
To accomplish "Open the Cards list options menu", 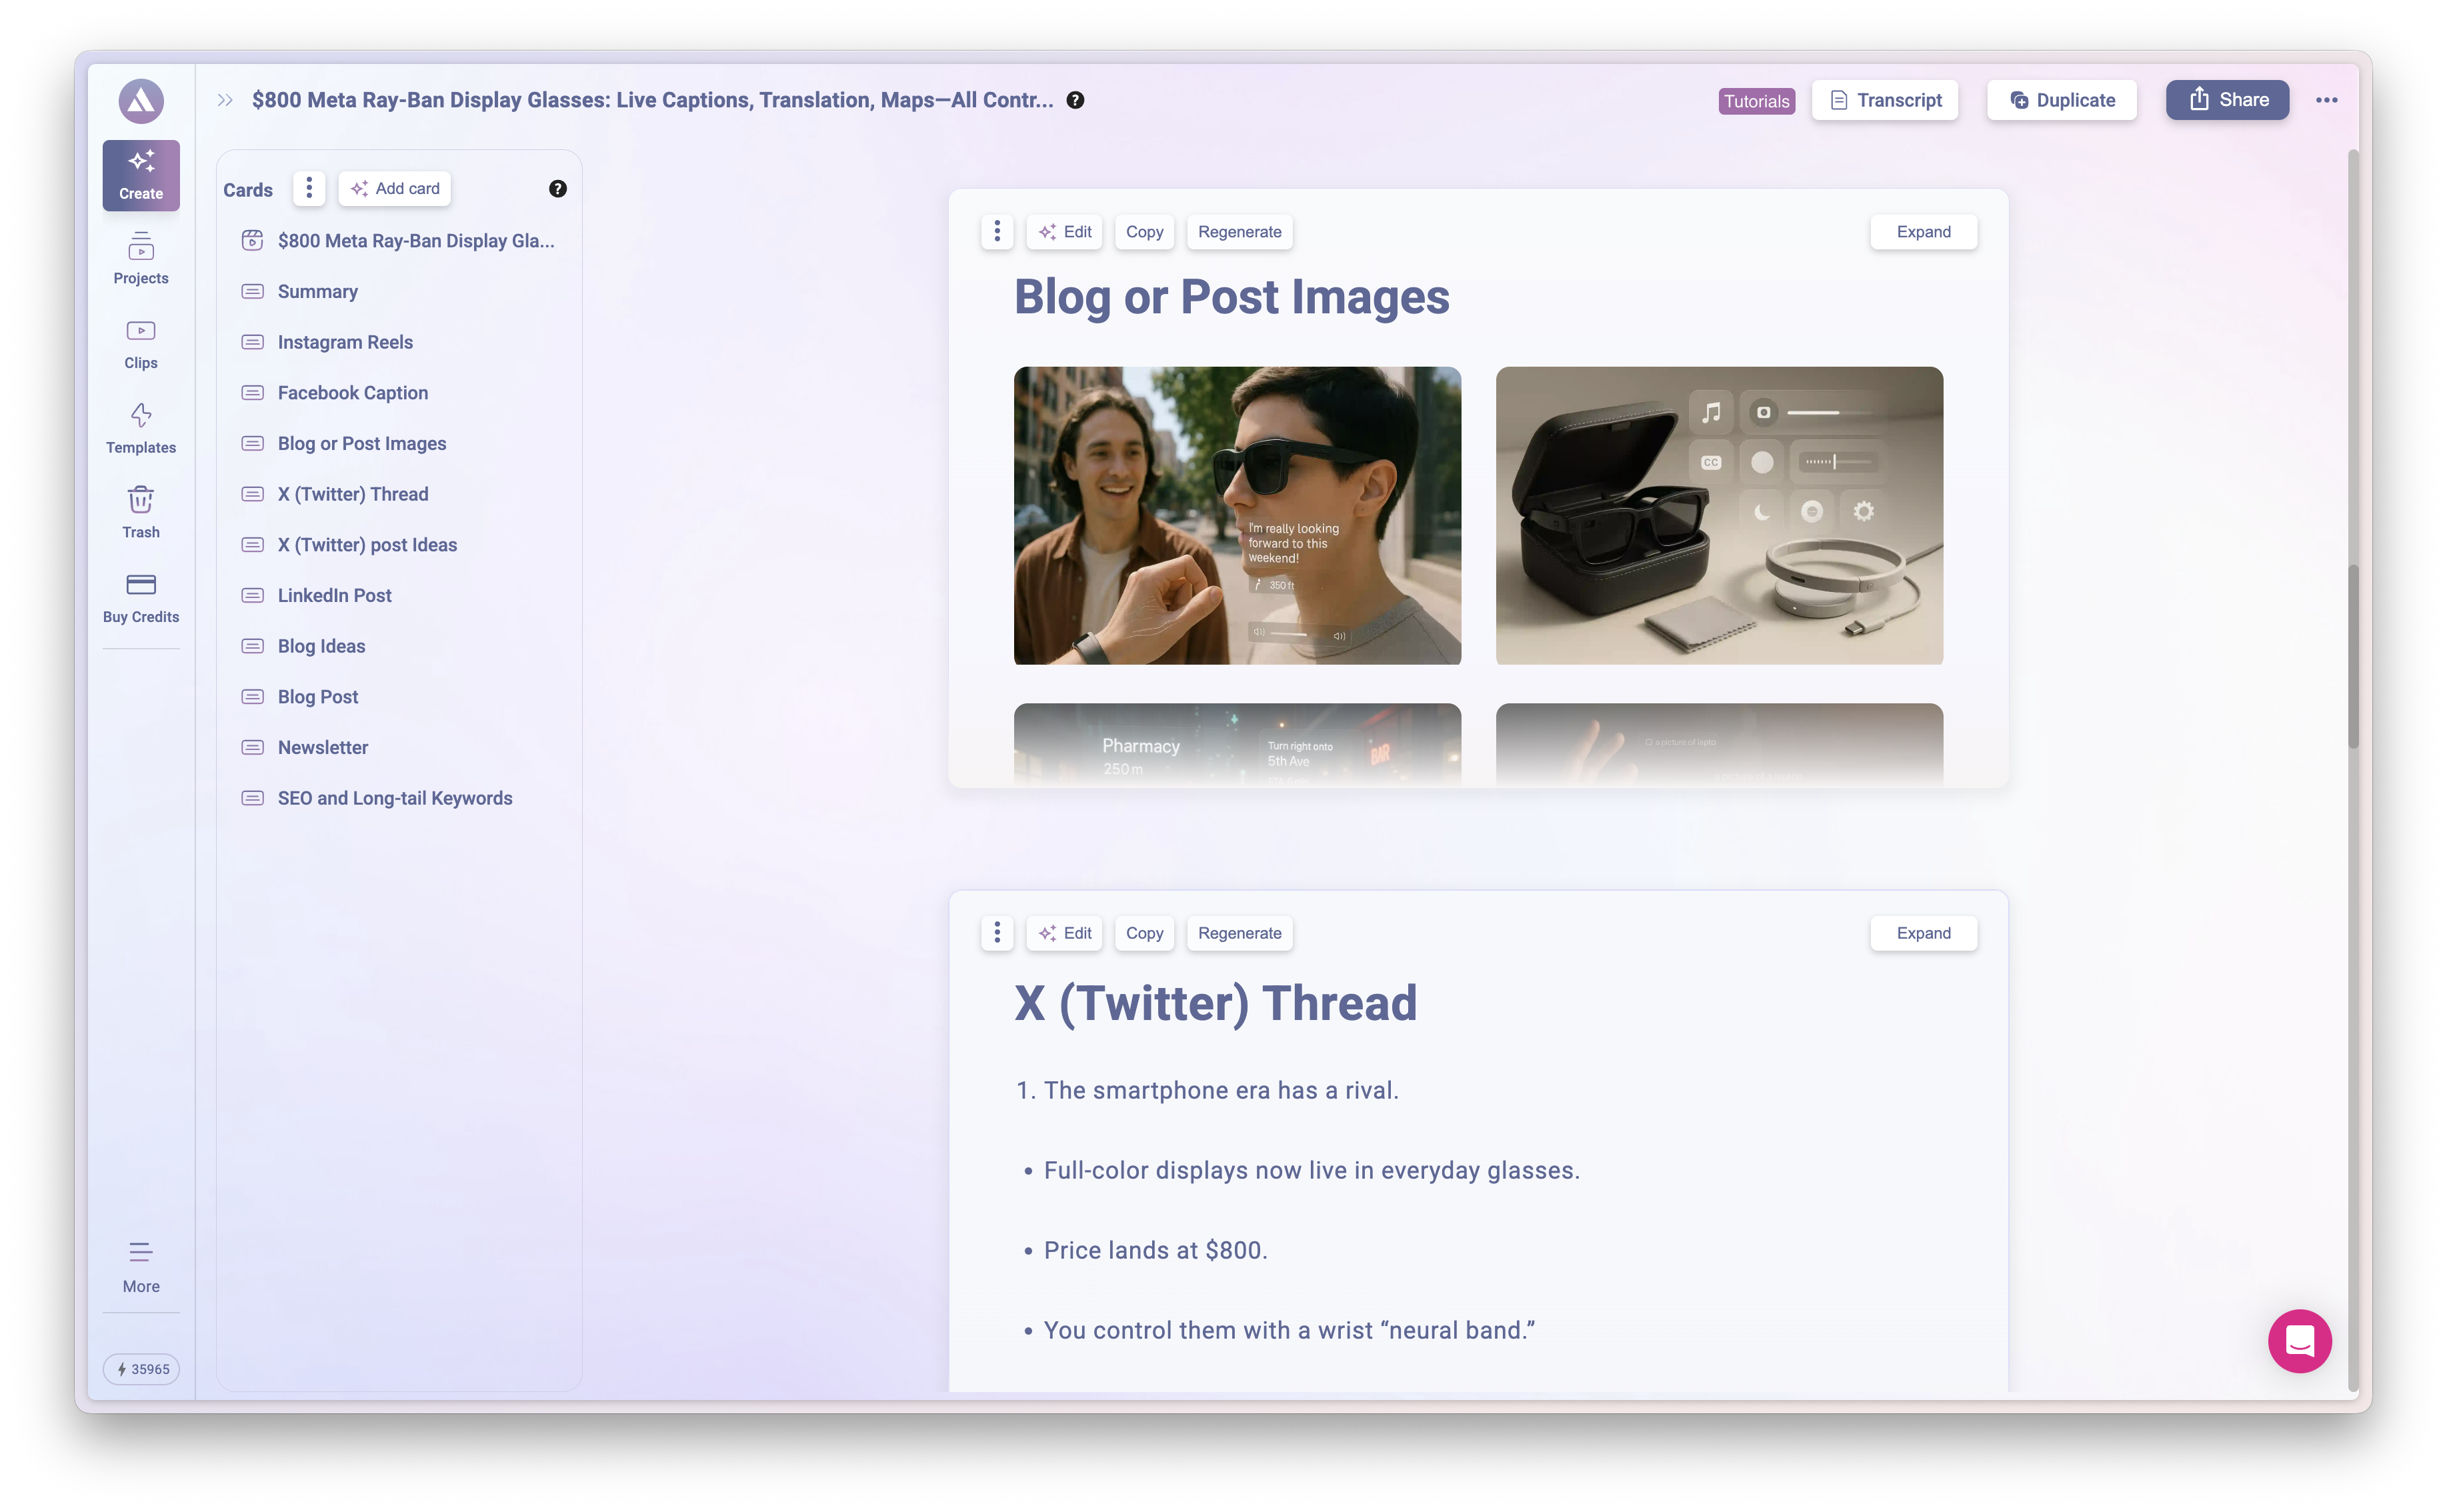I will tap(309, 188).
